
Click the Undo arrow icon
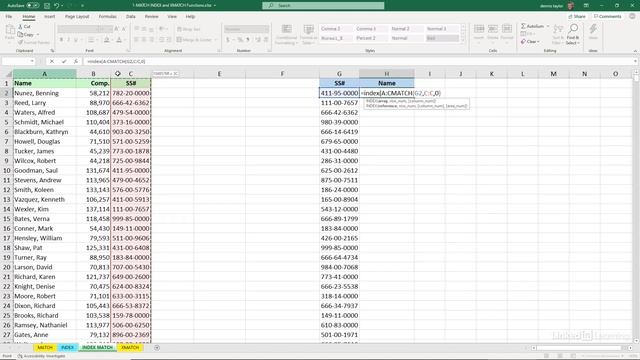(57, 5)
